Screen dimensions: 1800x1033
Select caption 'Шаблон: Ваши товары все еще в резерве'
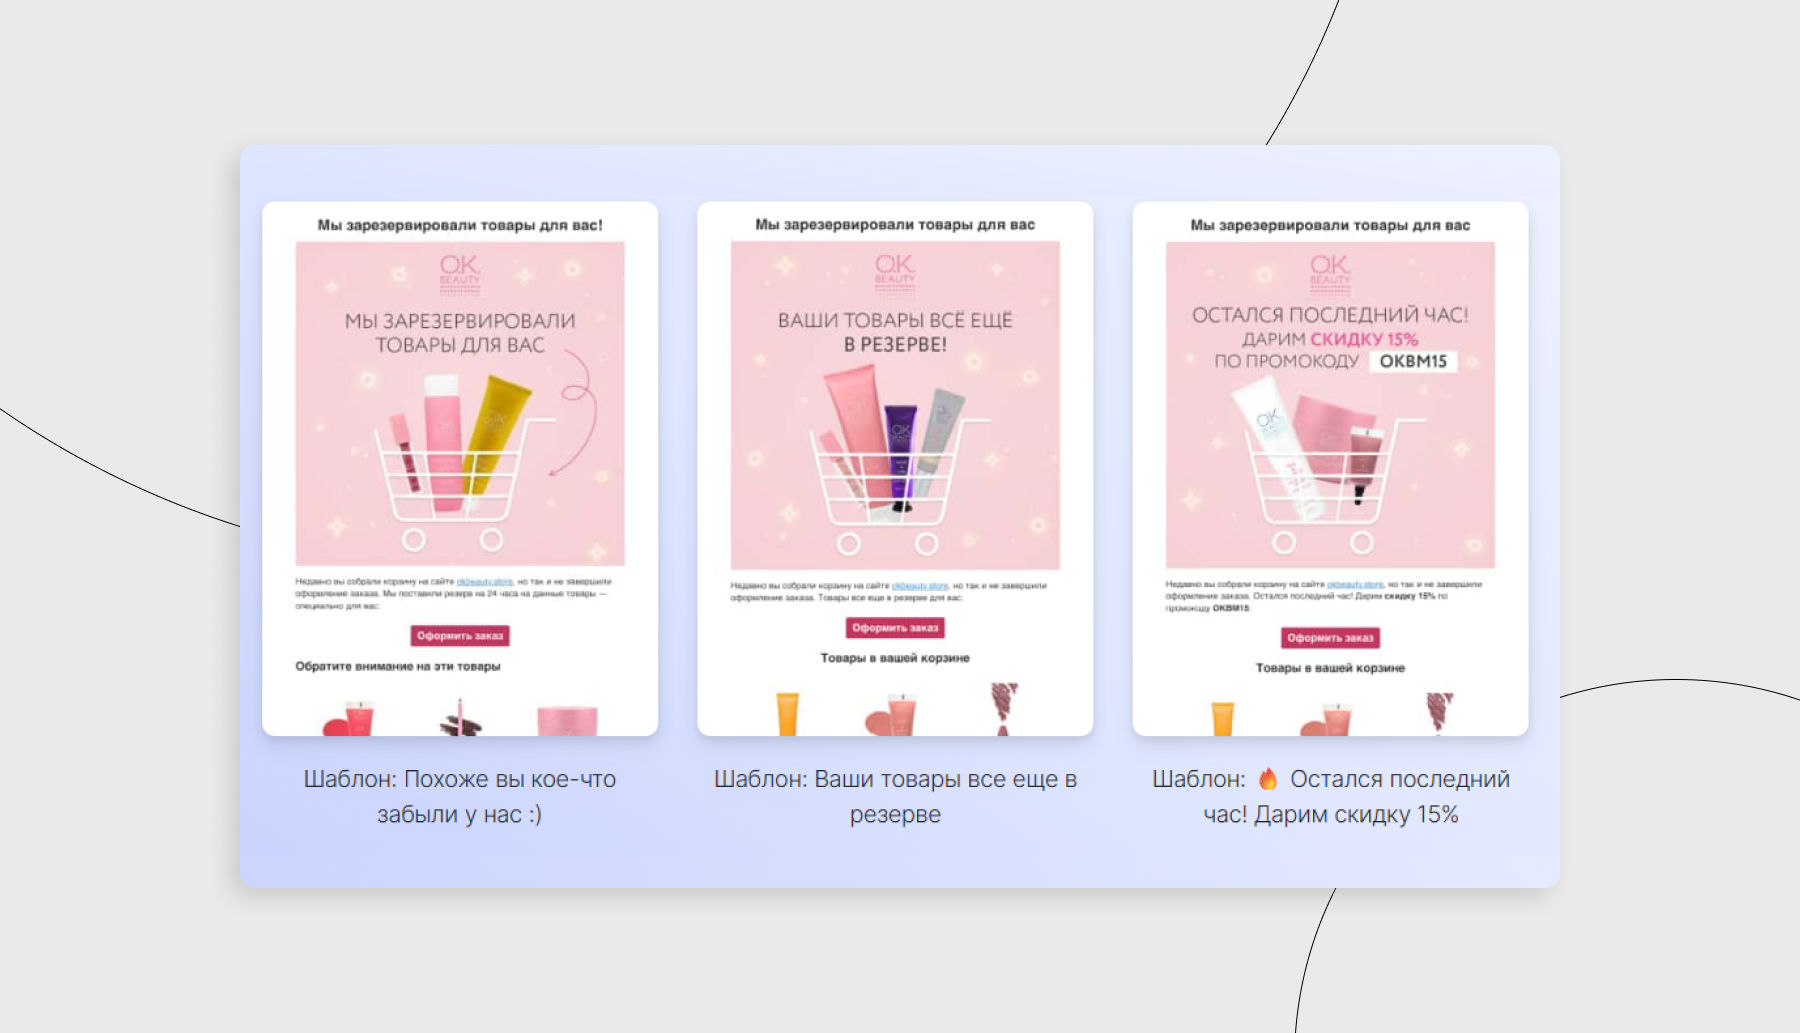click(x=895, y=797)
